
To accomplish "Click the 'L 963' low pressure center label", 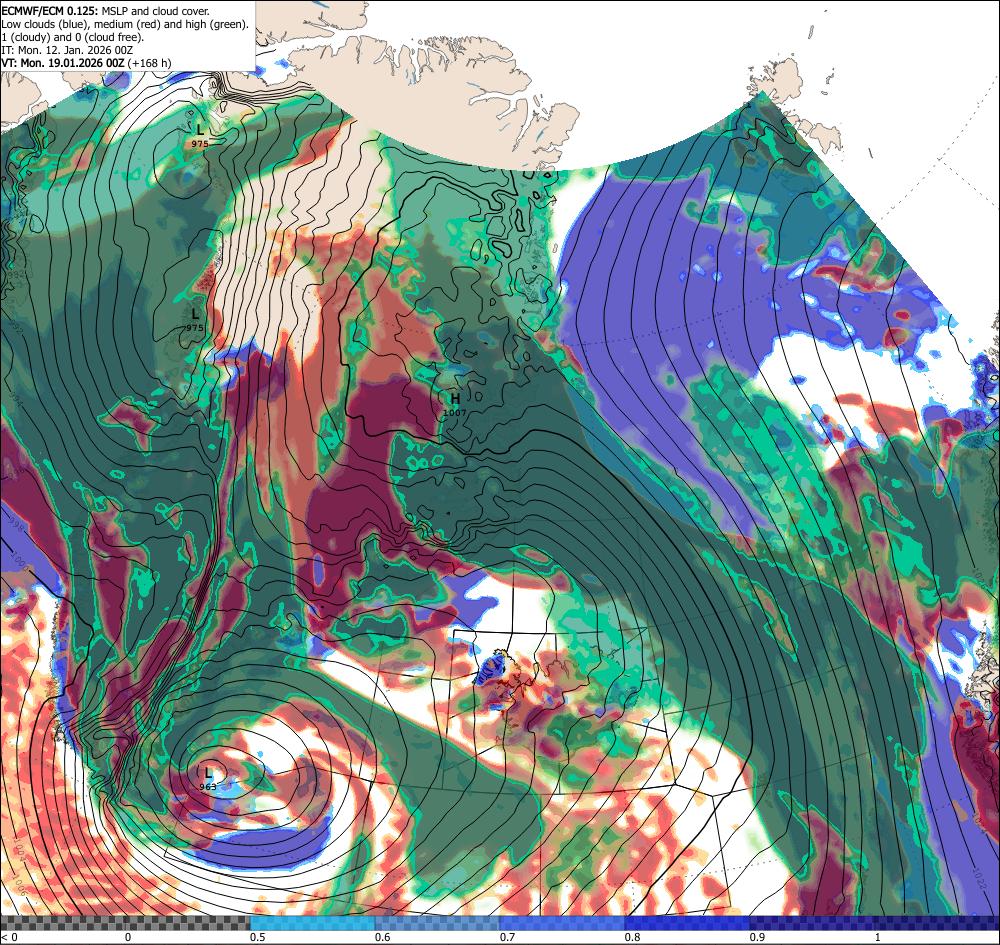I will [208, 780].
